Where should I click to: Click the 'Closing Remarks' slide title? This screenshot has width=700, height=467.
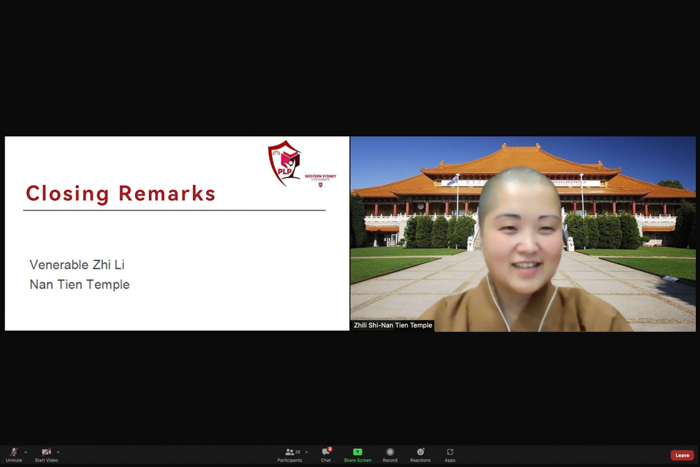point(121,194)
